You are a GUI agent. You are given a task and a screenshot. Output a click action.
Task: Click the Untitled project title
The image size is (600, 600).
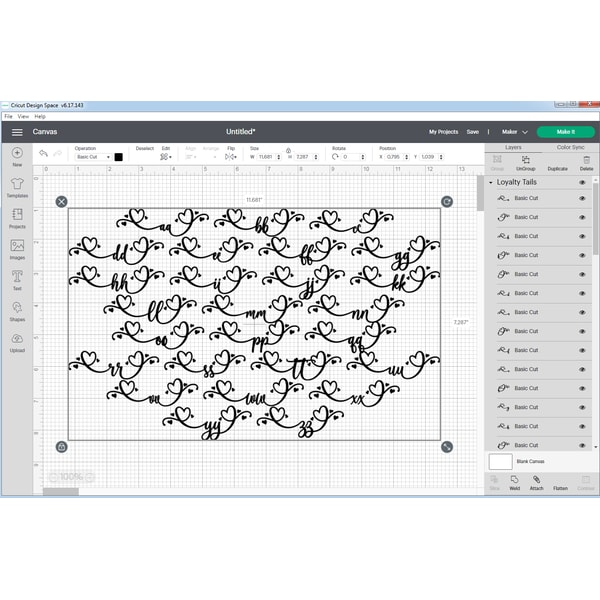pyautogui.click(x=240, y=132)
